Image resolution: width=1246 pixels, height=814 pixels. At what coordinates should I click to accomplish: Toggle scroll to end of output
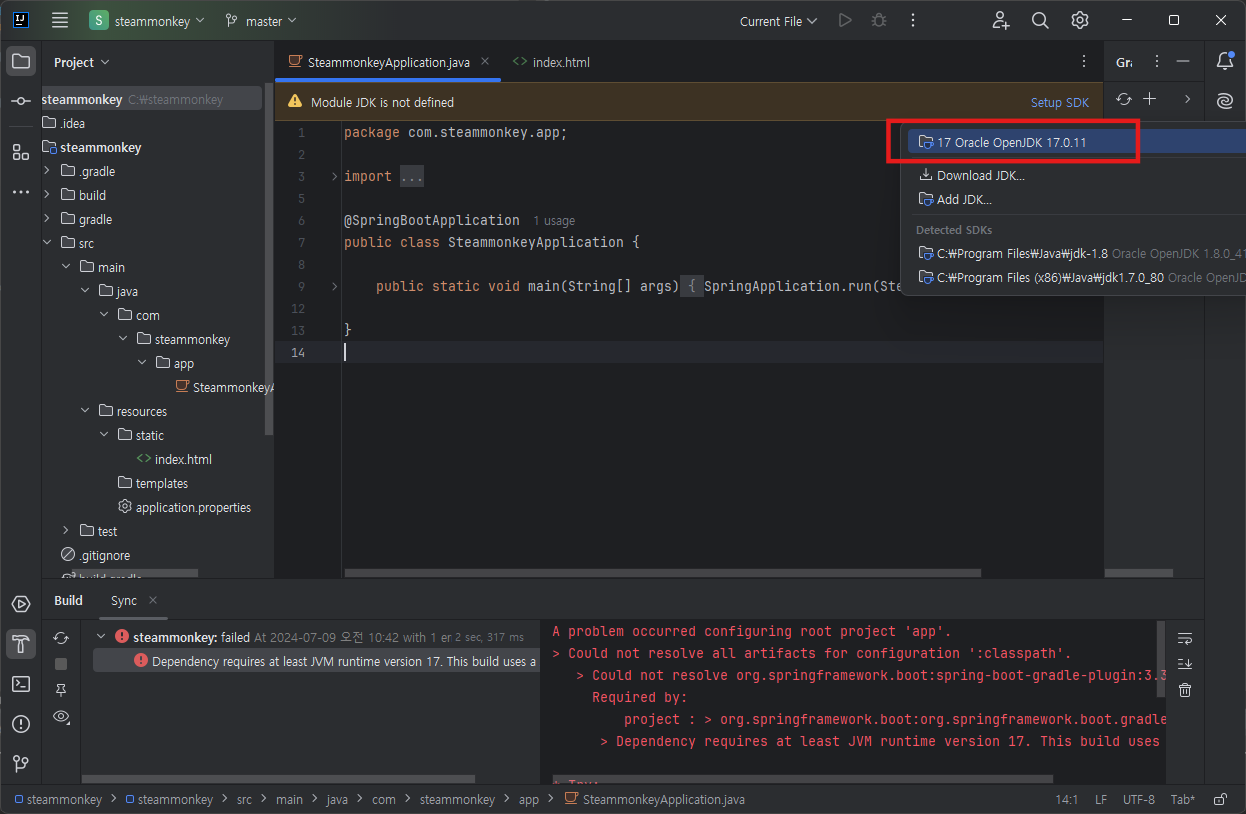click(x=1185, y=664)
